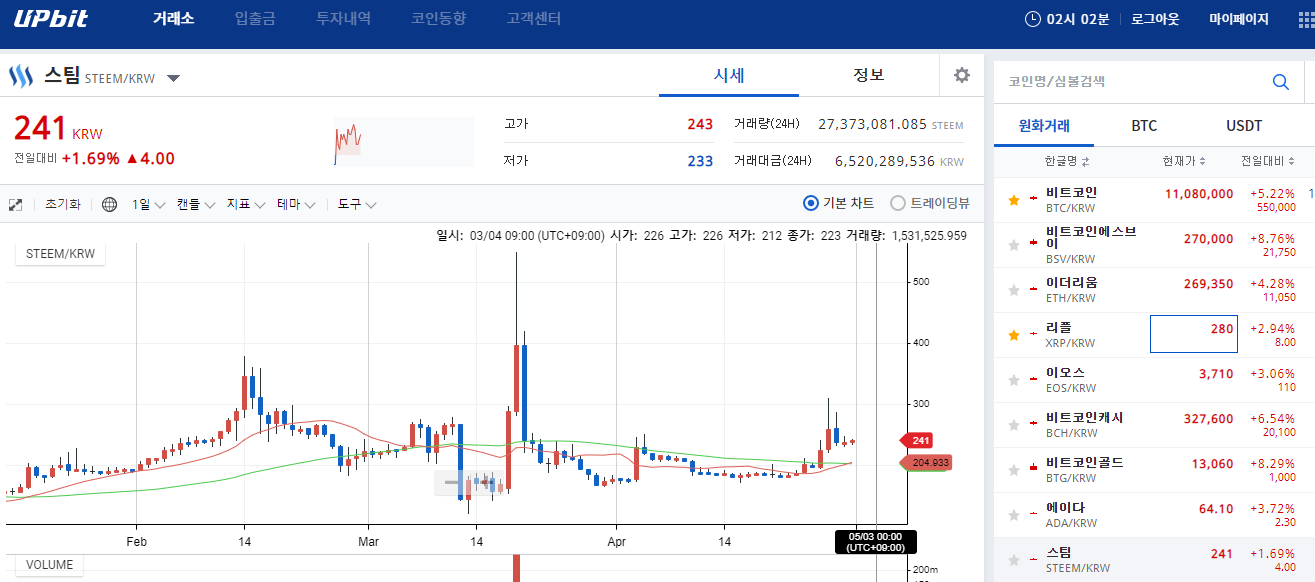Click the clock icon in header
The height and width of the screenshot is (582, 1315).
(1033, 19)
